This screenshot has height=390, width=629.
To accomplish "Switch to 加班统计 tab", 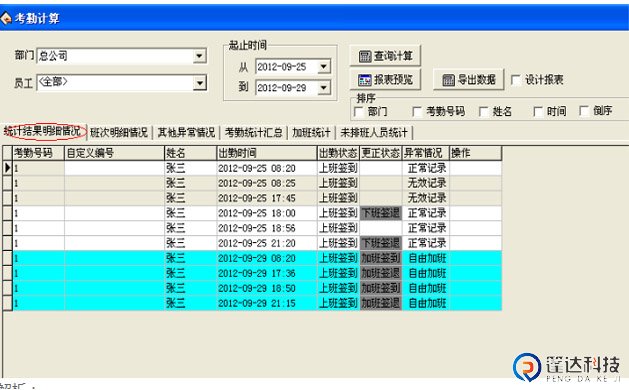I will [311, 132].
